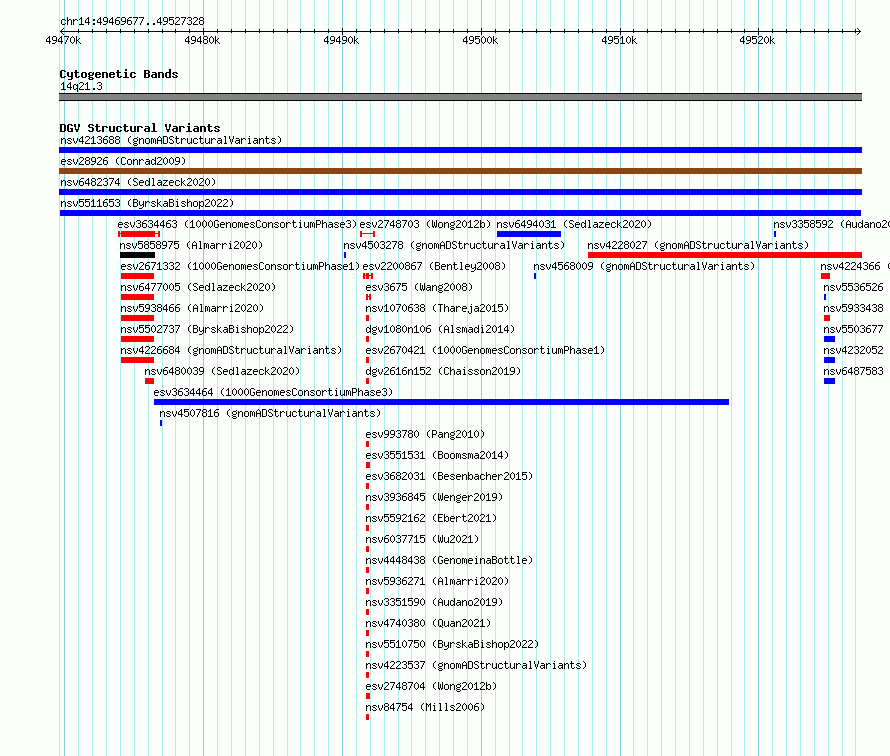Click nsv6480039 Sedlazeck2020 label
This screenshot has width=890, height=756.
(x=222, y=371)
